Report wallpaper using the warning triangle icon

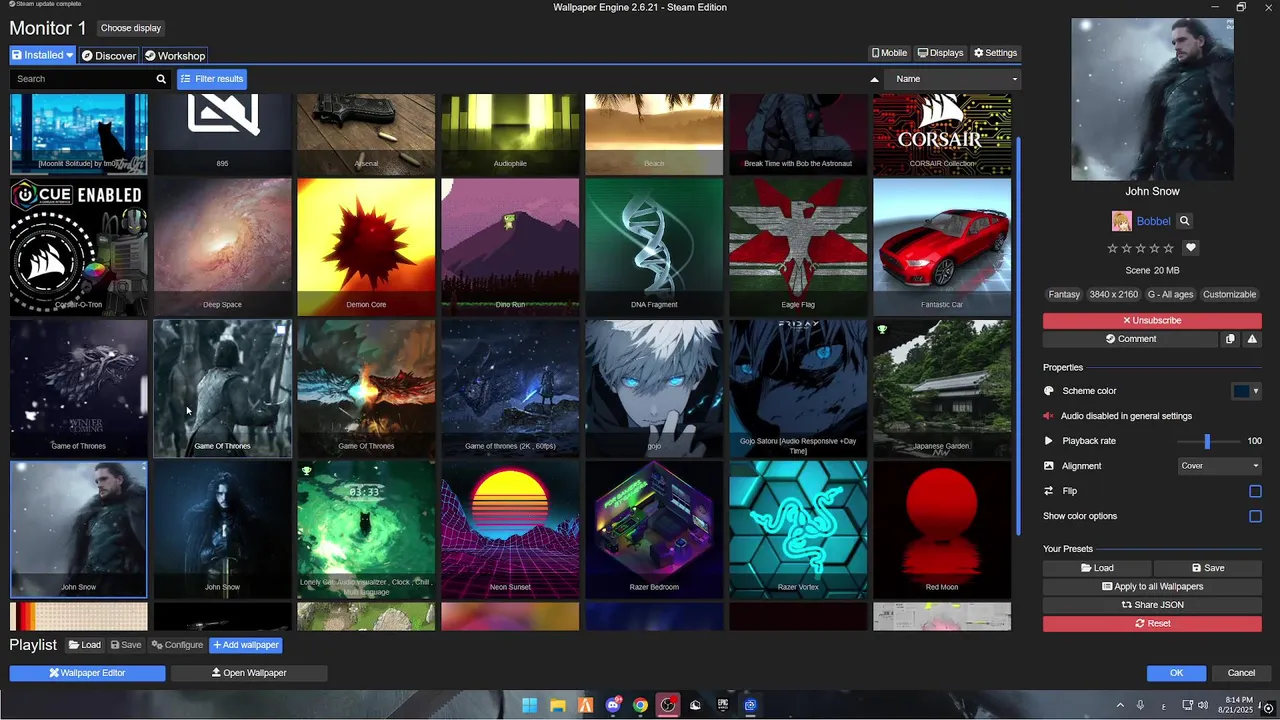pos(1252,339)
